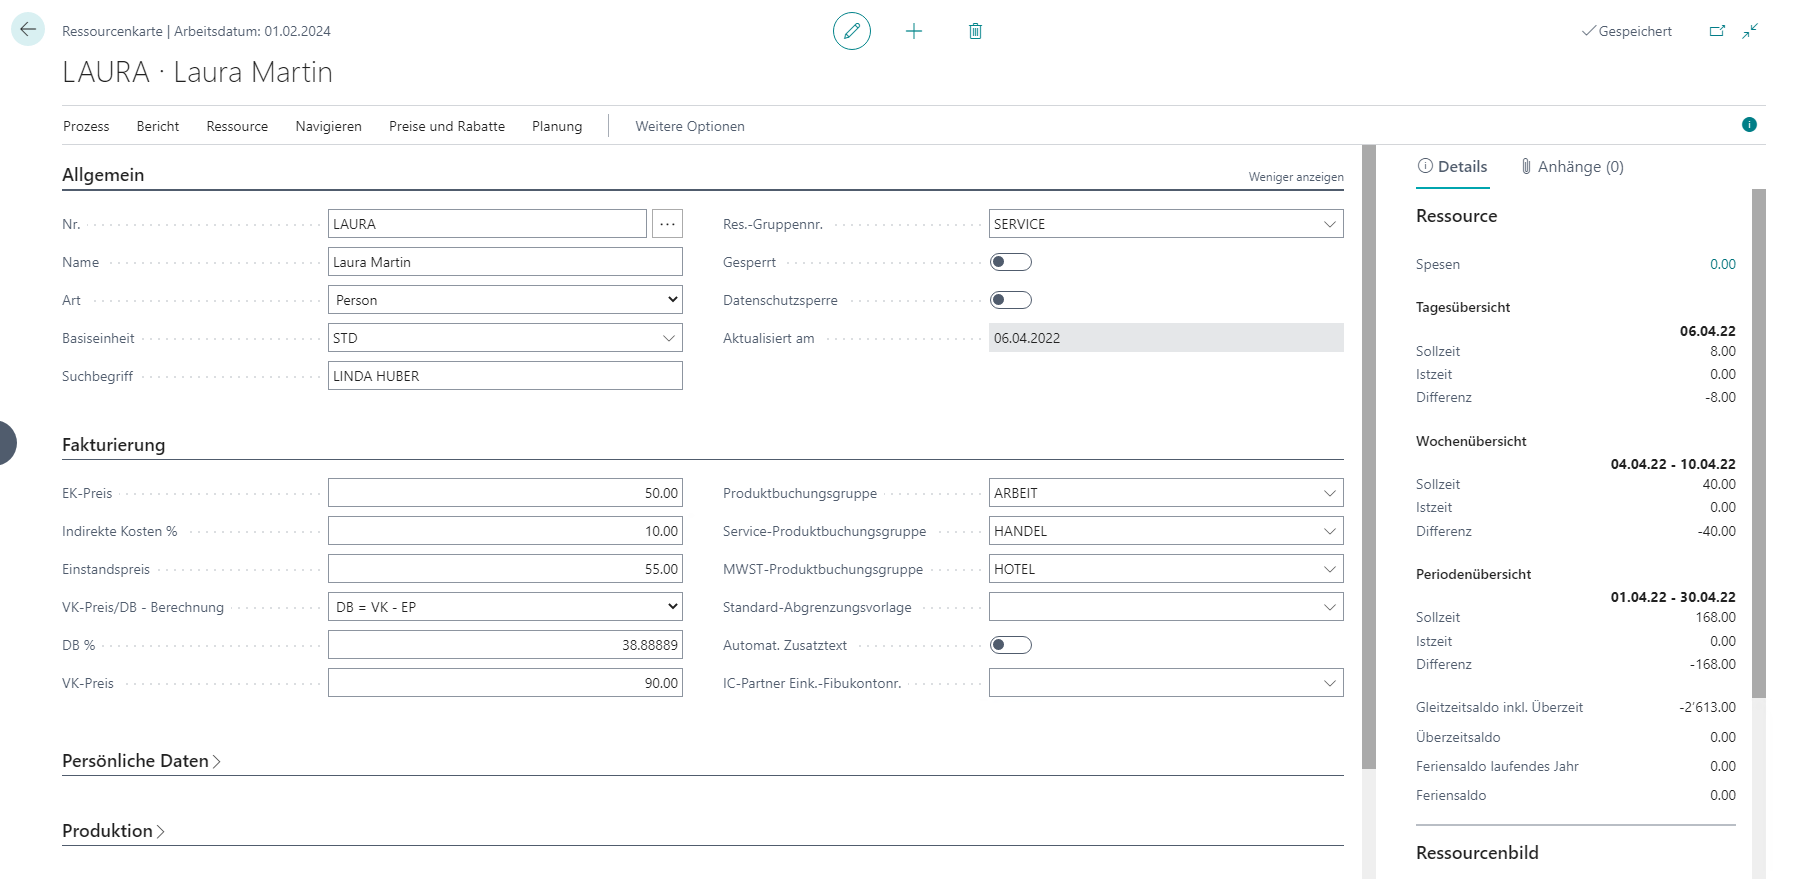
Task: Click Weniger anzeigen link
Action: [1296, 177]
